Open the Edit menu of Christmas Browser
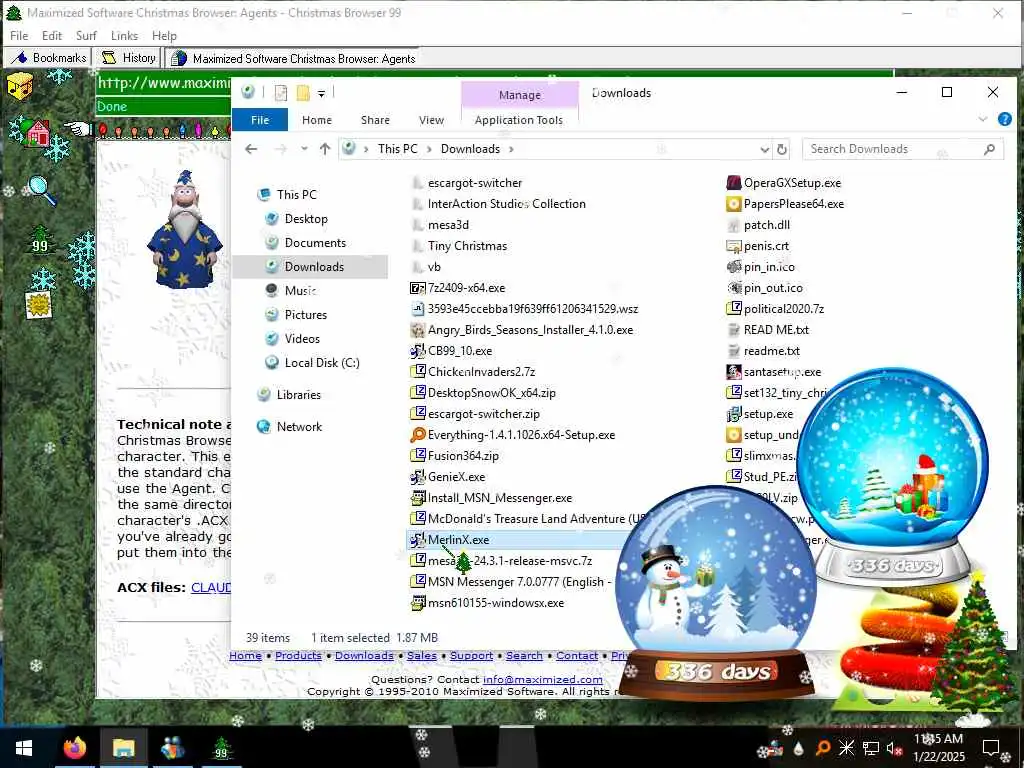The height and width of the screenshot is (768, 1024). (52, 36)
